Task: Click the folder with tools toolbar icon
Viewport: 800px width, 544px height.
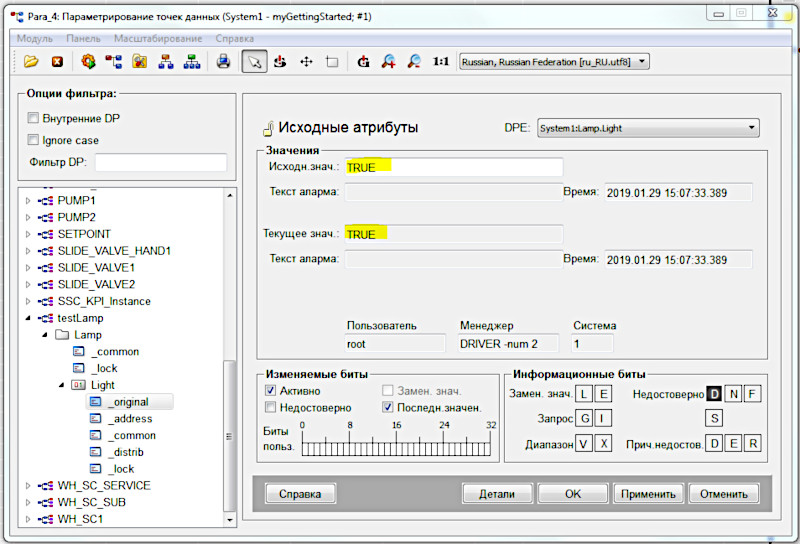Action: point(139,62)
